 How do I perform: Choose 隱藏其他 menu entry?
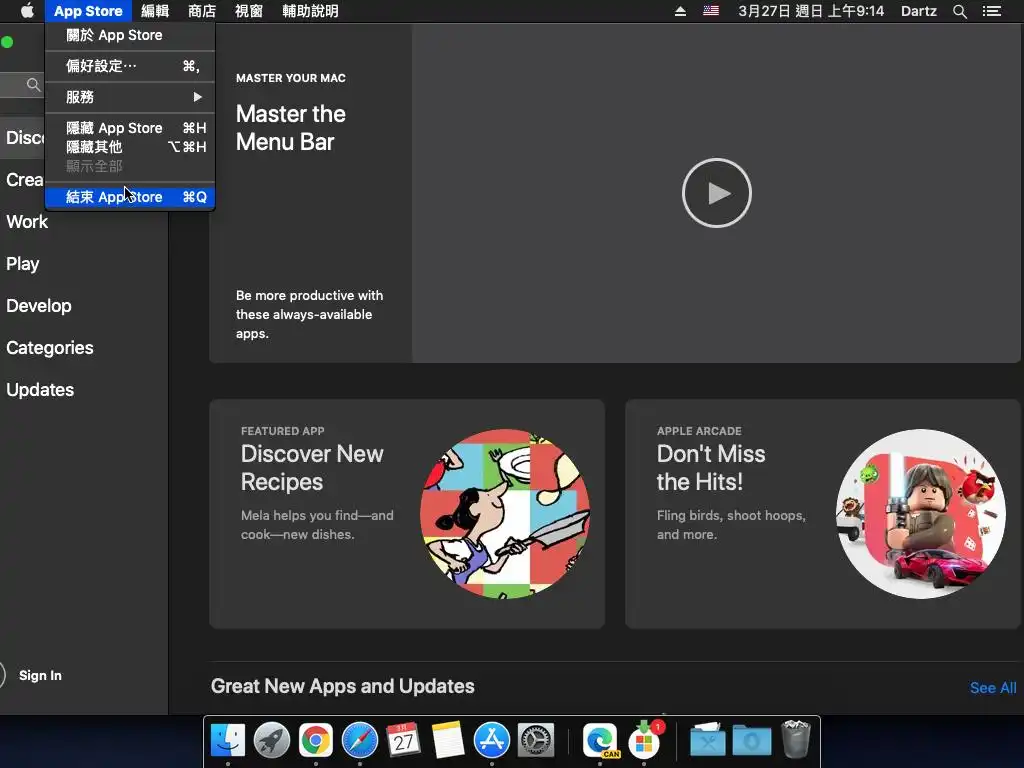tap(130, 147)
